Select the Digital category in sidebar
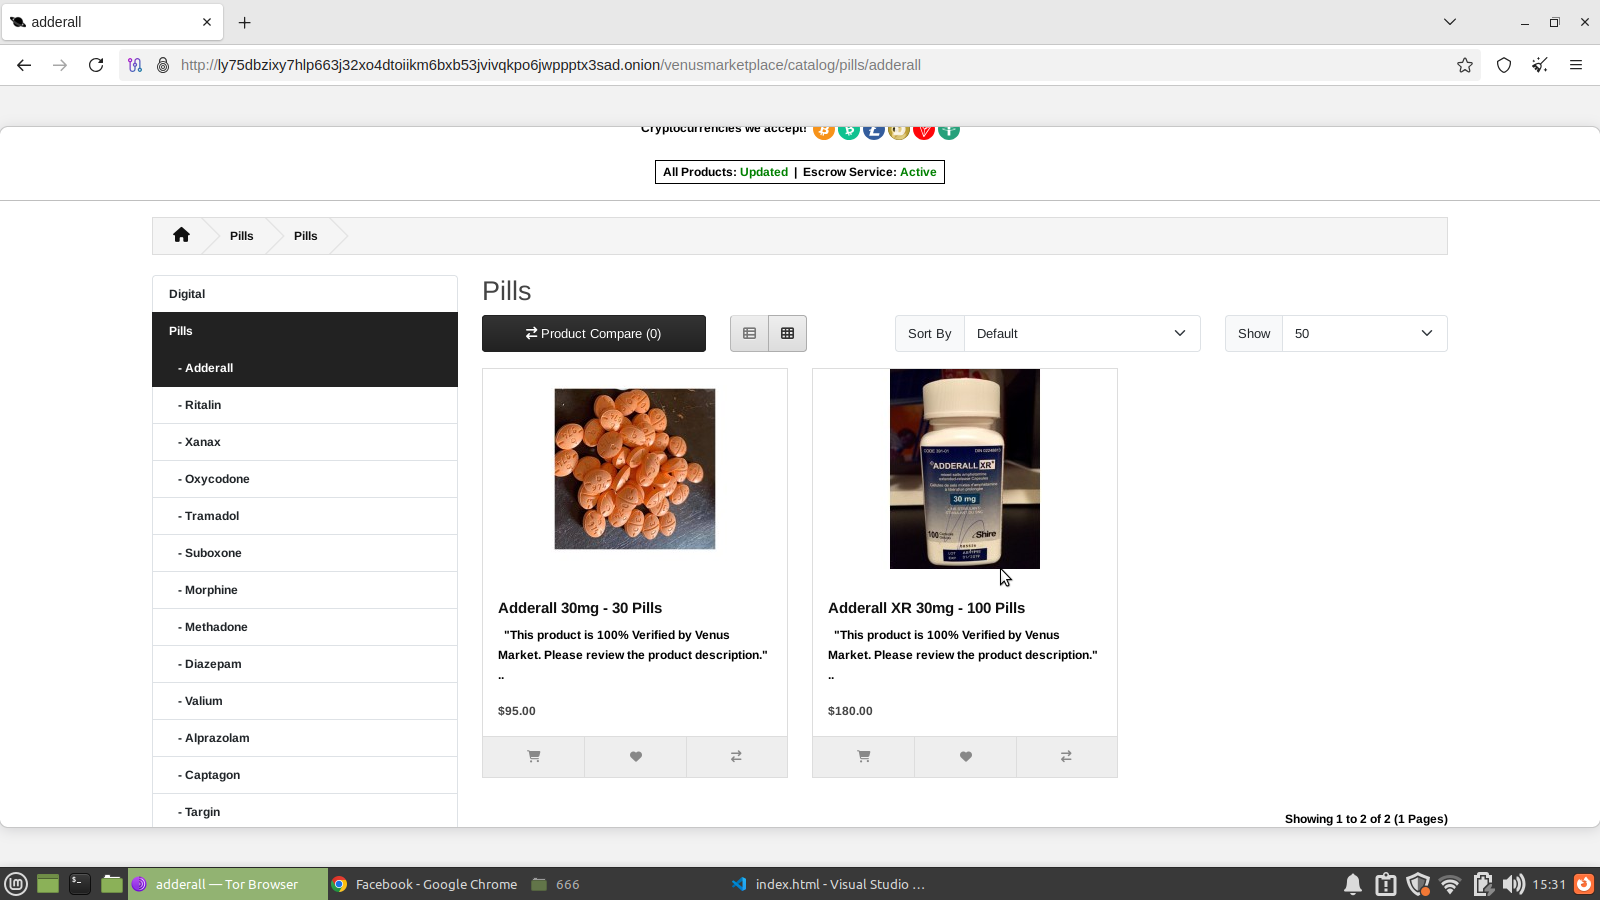Image resolution: width=1600 pixels, height=900 pixels. 187,294
